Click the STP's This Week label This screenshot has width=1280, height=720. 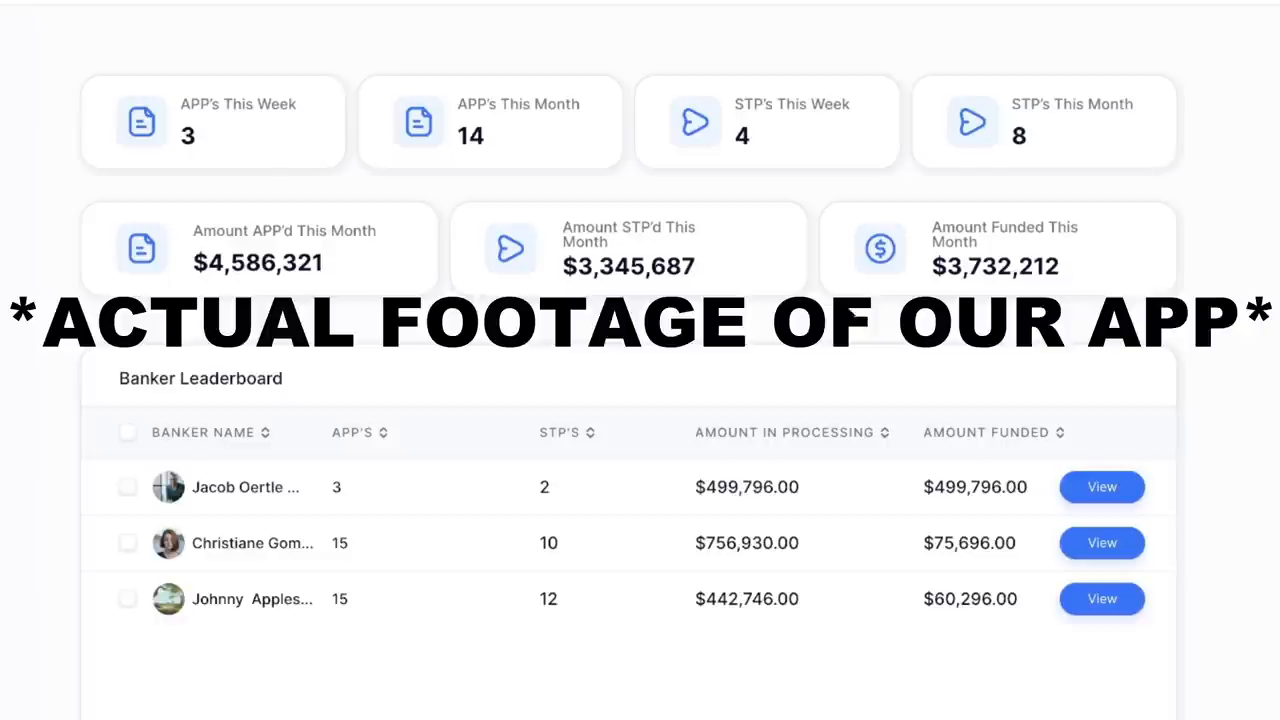point(792,104)
